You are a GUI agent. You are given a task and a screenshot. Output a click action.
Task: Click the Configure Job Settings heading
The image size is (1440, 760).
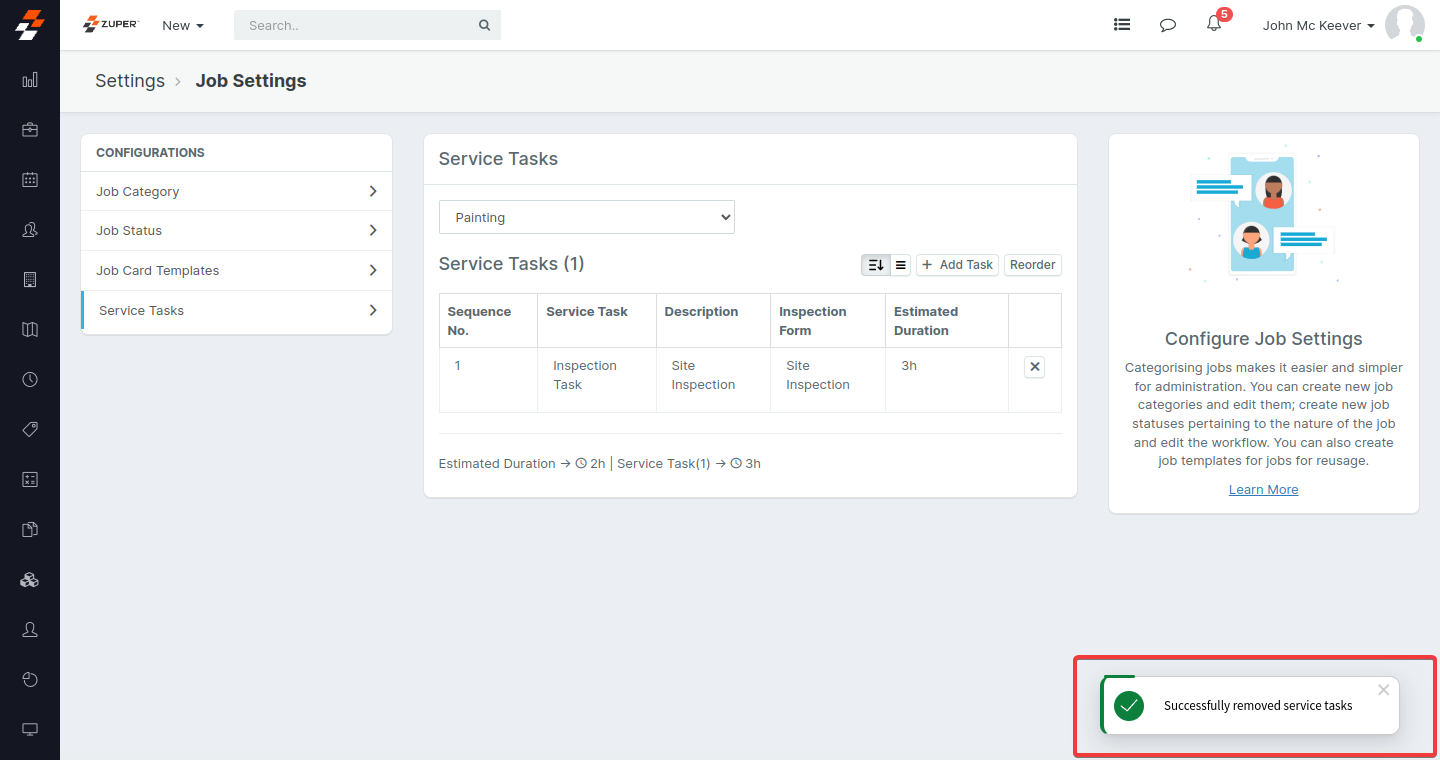pos(1264,339)
